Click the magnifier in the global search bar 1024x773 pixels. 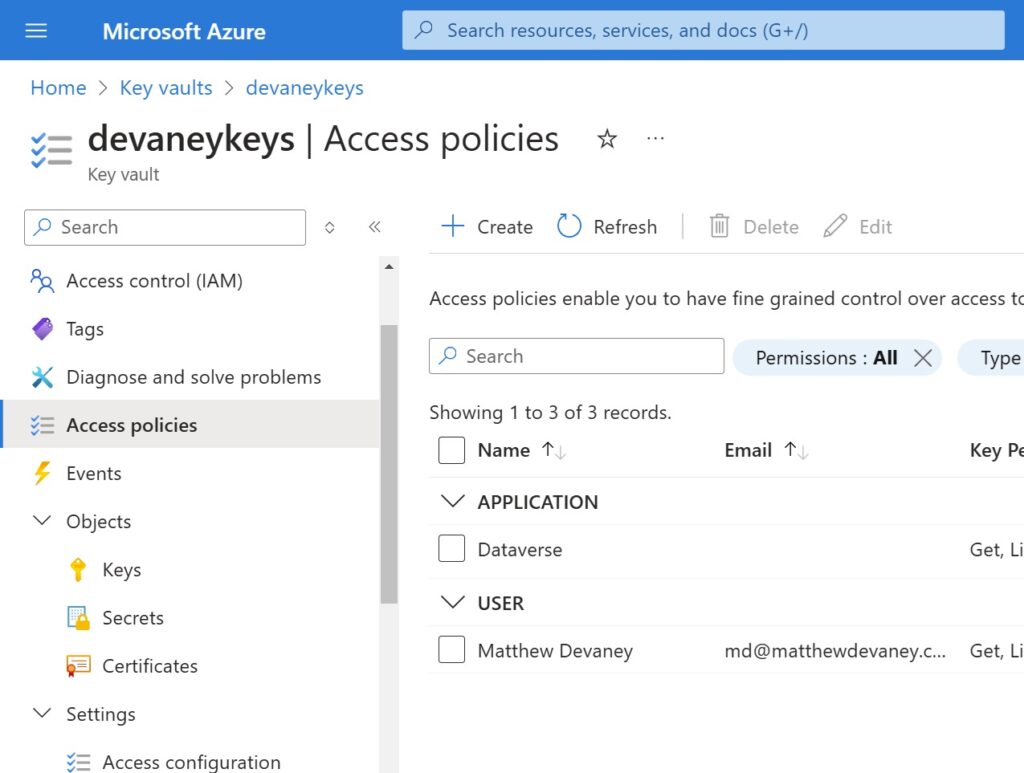[x=424, y=29]
